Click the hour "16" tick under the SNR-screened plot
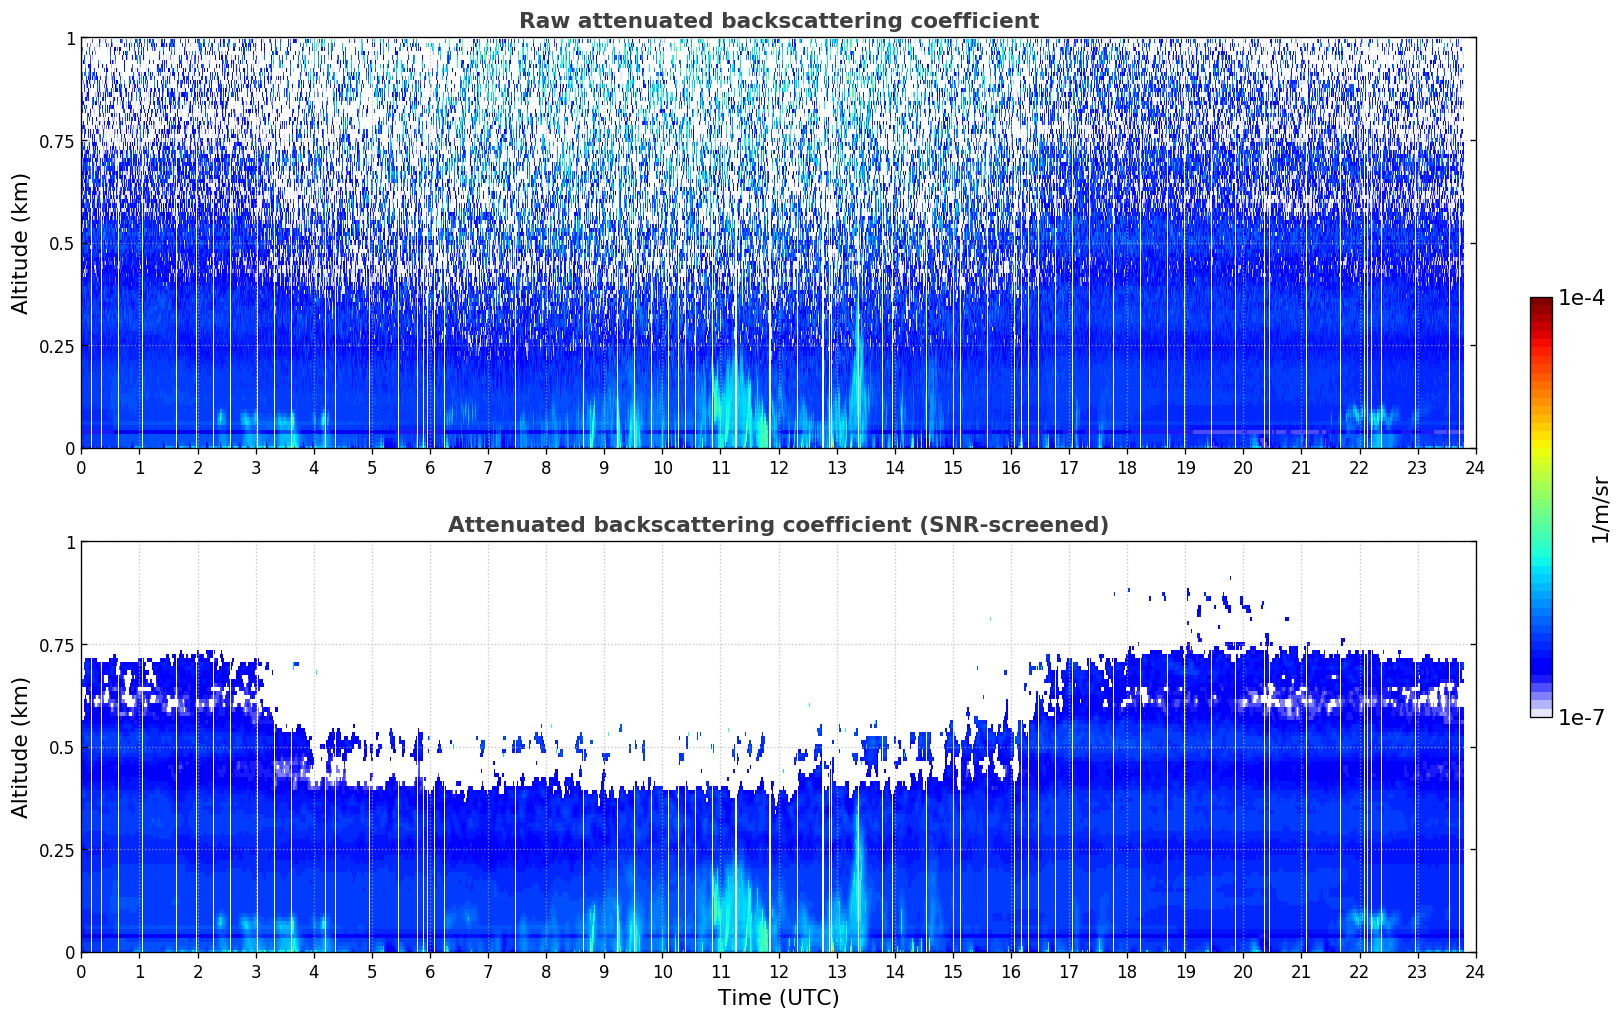Screen dimensions: 1621x1020 point(1011,971)
